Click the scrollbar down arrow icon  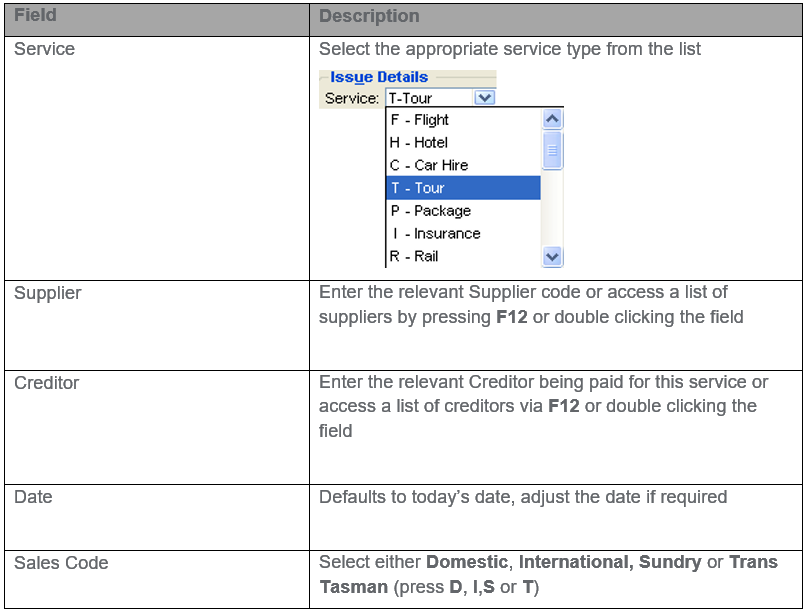[552, 257]
